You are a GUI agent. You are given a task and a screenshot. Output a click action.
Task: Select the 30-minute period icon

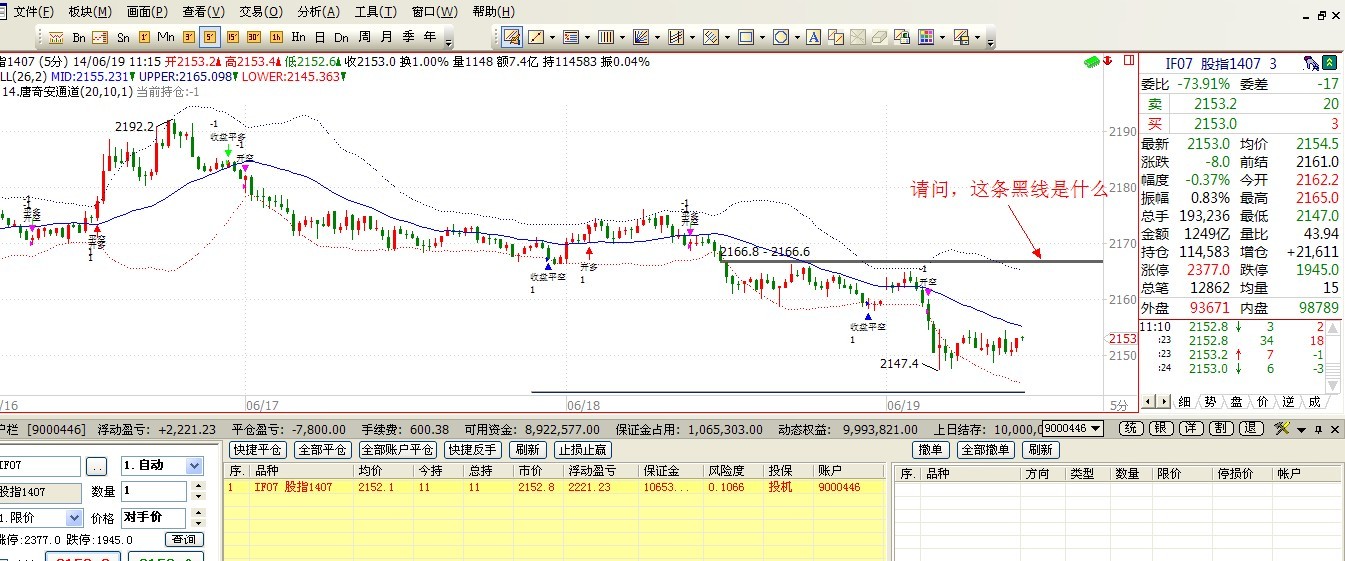click(254, 37)
